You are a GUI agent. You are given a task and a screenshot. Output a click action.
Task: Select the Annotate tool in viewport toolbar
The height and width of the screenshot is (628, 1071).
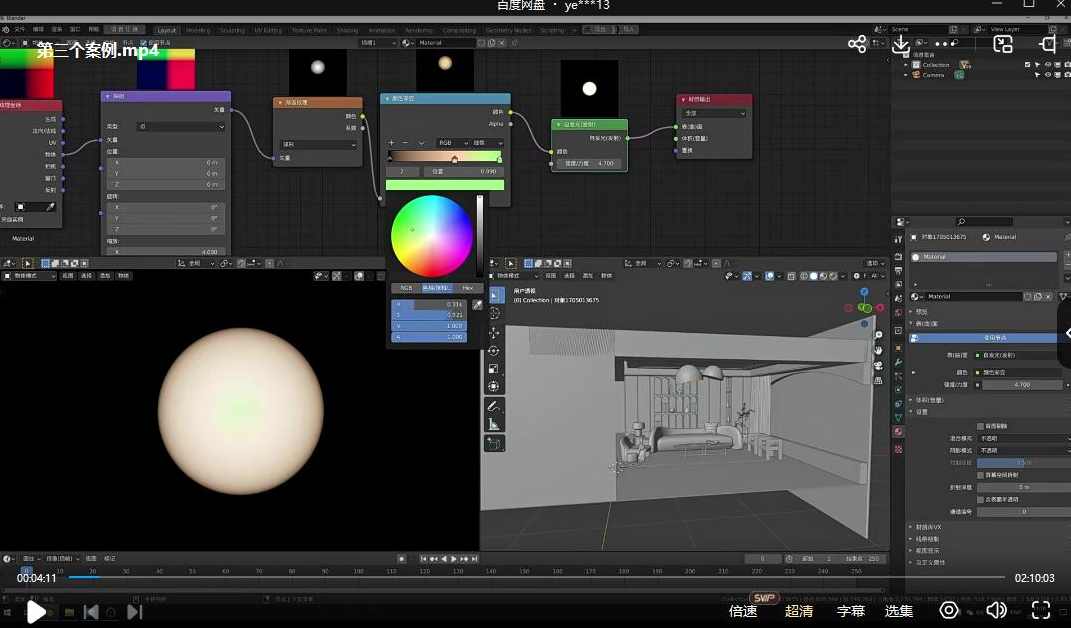click(x=494, y=407)
